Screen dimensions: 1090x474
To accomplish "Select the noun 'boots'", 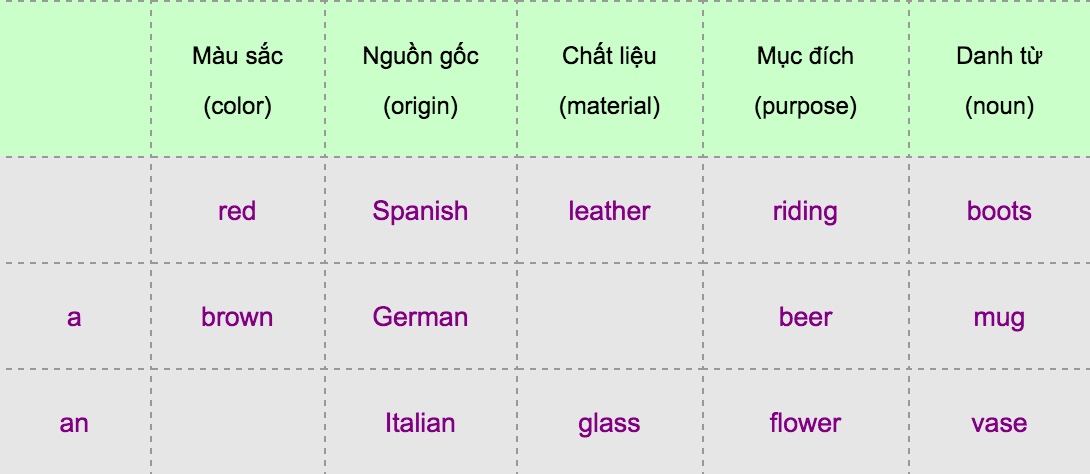I will tap(999, 211).
